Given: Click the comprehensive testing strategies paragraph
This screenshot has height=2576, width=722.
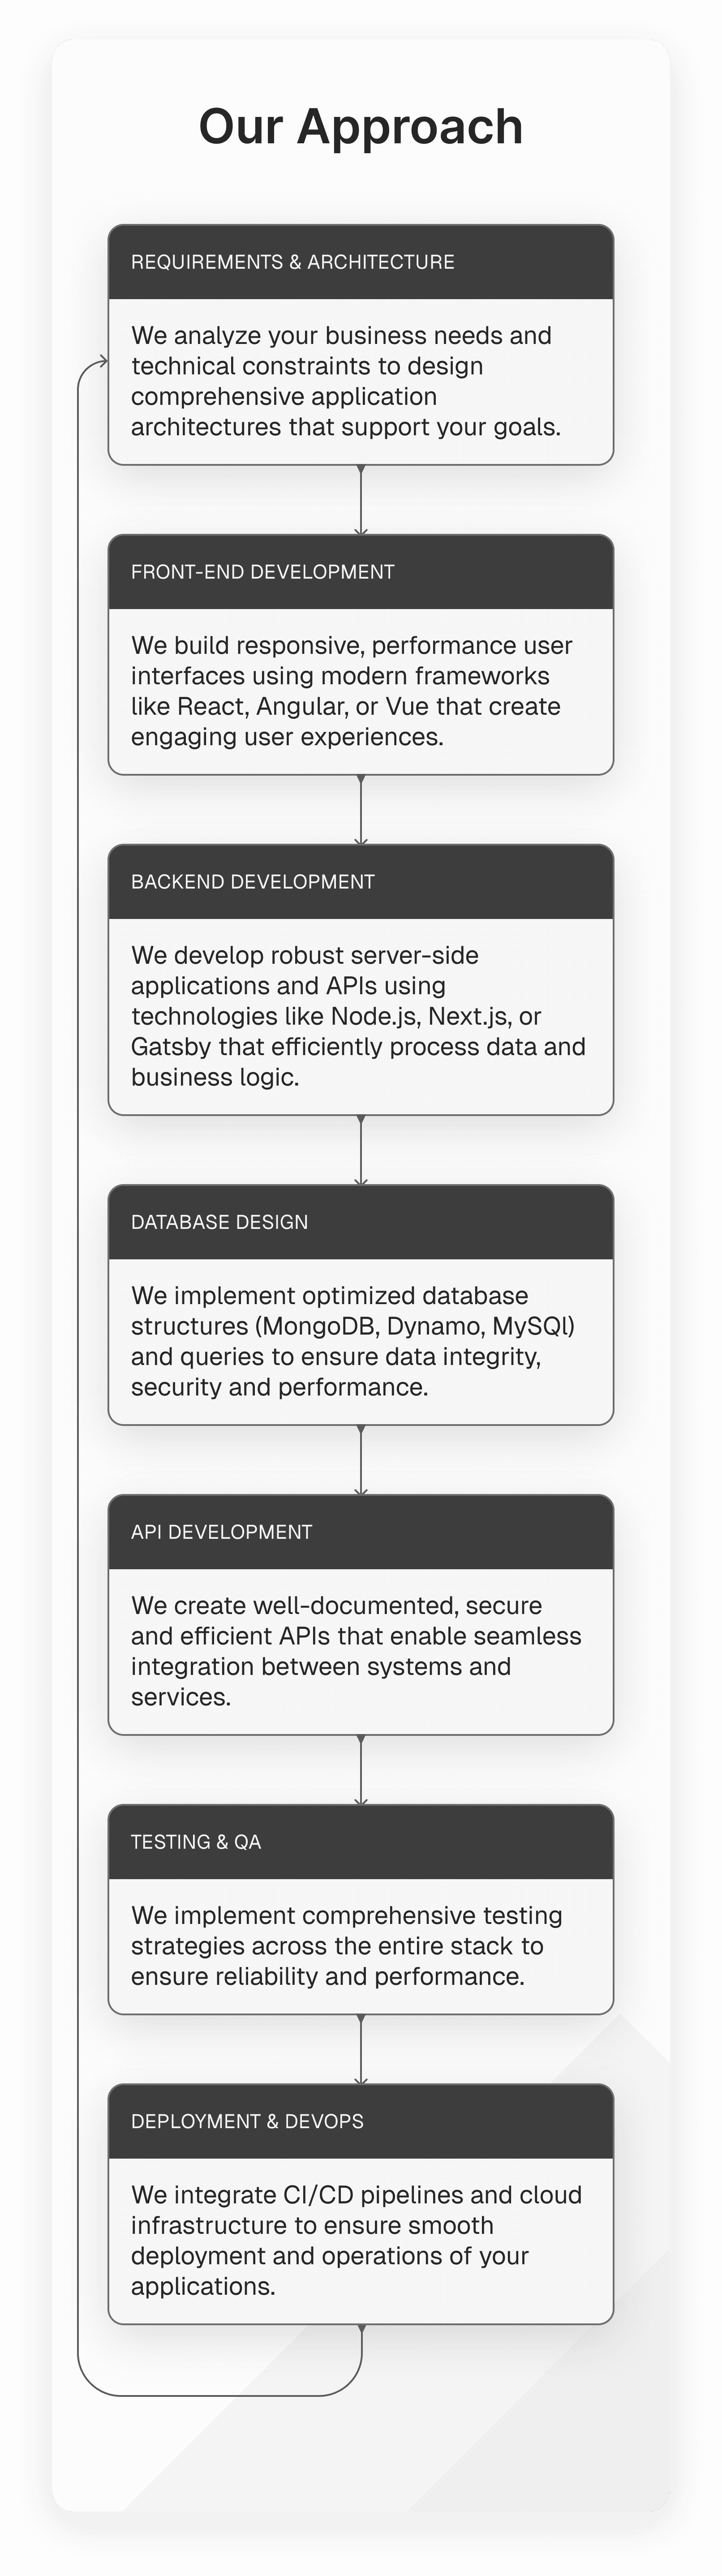Looking at the screenshot, I should pos(346,1946).
